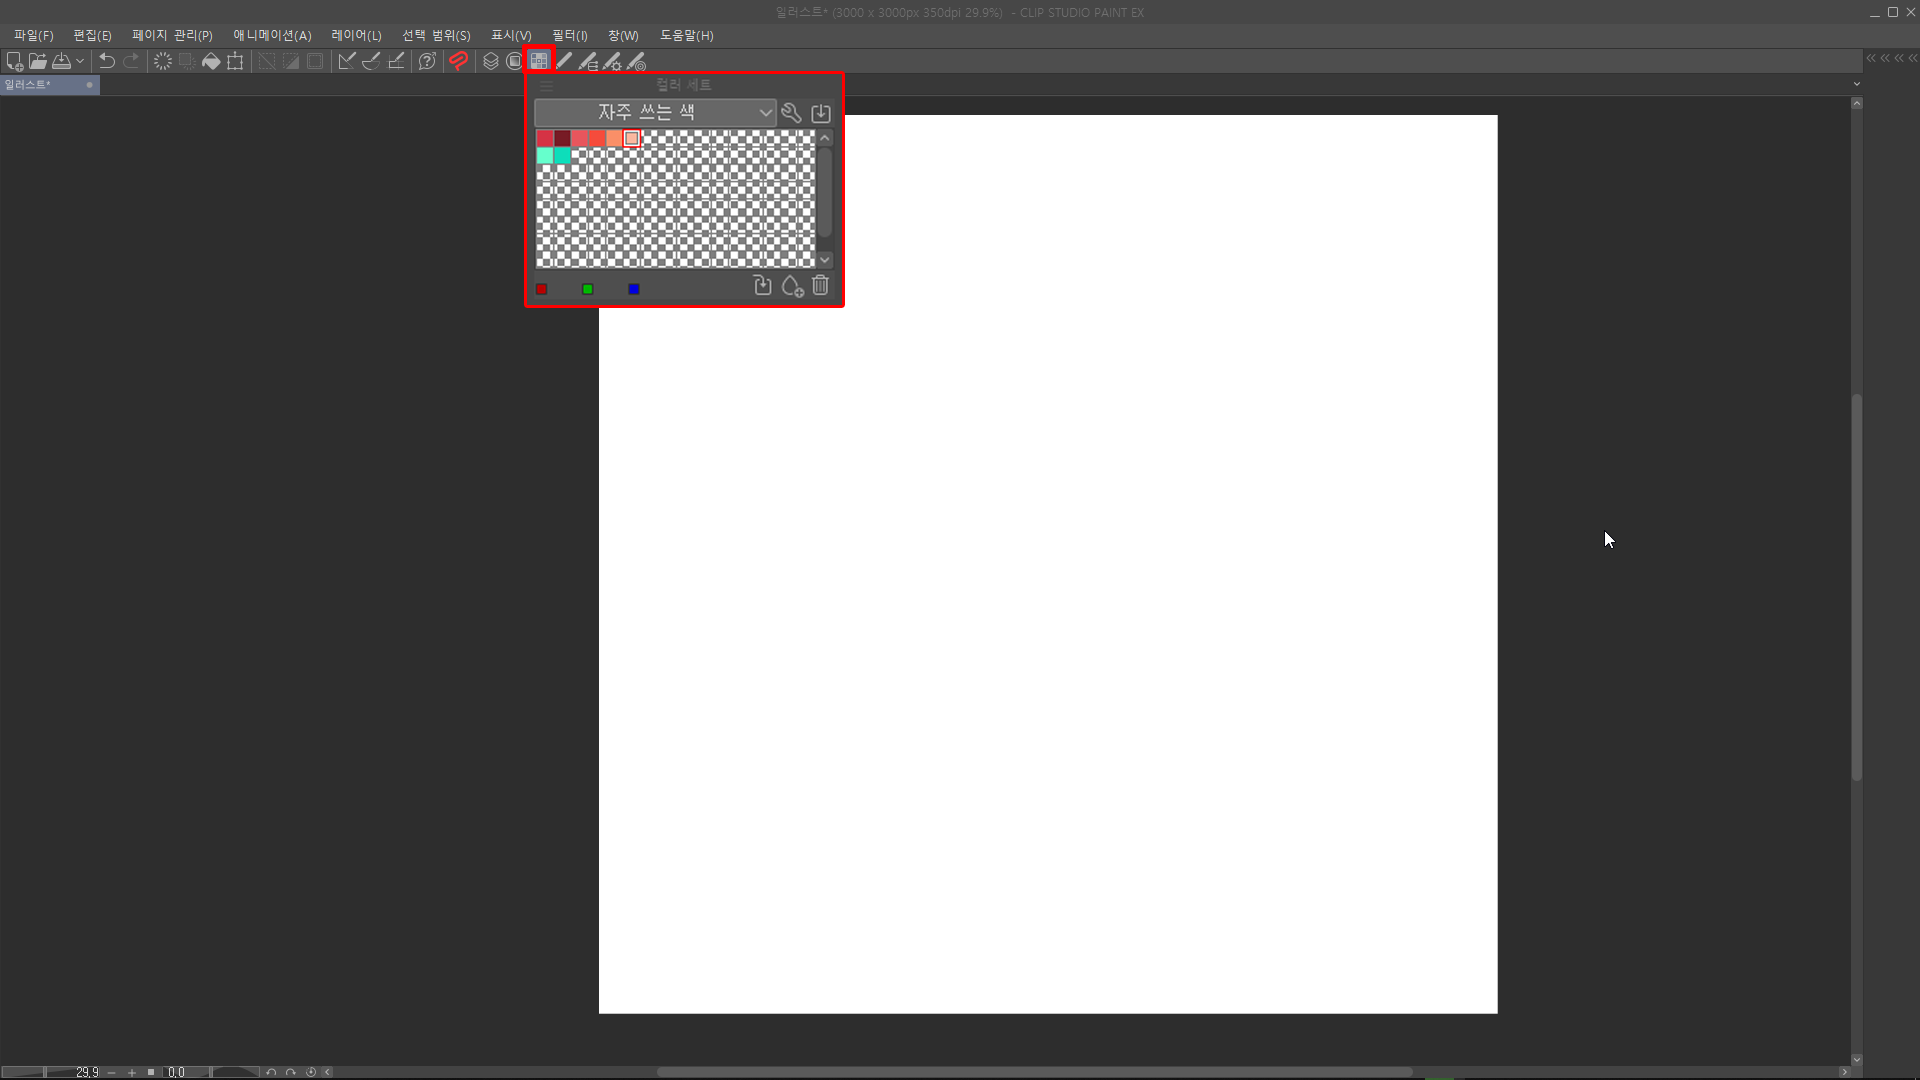Toggle the blue channel square indicator

(x=634, y=289)
